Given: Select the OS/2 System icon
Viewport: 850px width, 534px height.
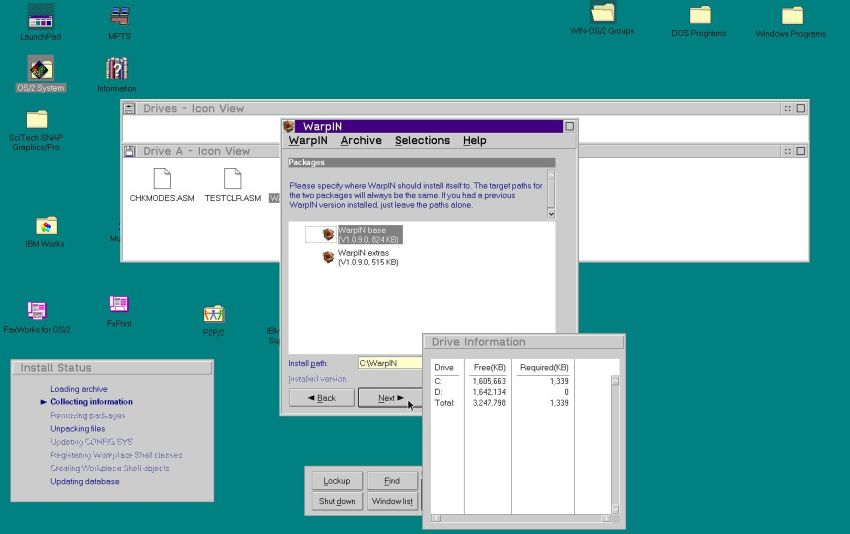Looking at the screenshot, I should click(x=41, y=69).
